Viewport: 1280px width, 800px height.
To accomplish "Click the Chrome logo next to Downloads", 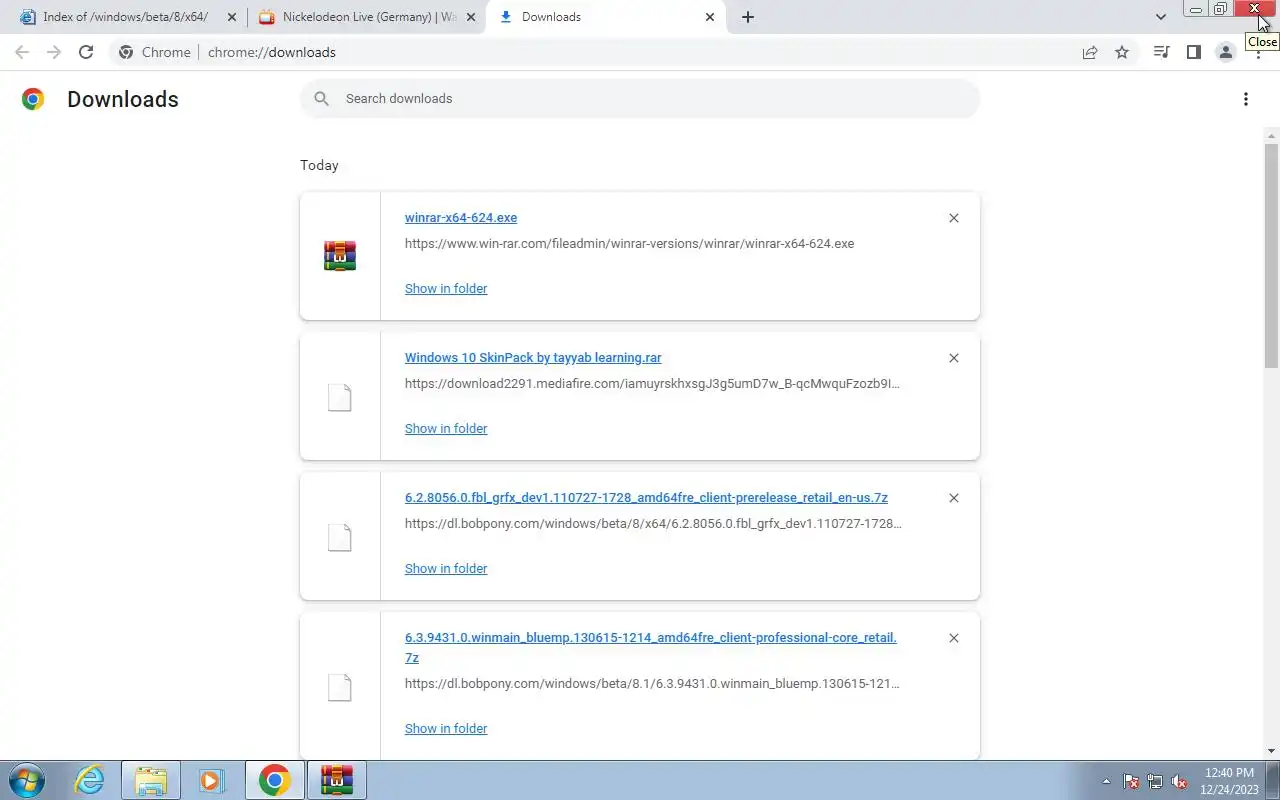I will (33, 99).
